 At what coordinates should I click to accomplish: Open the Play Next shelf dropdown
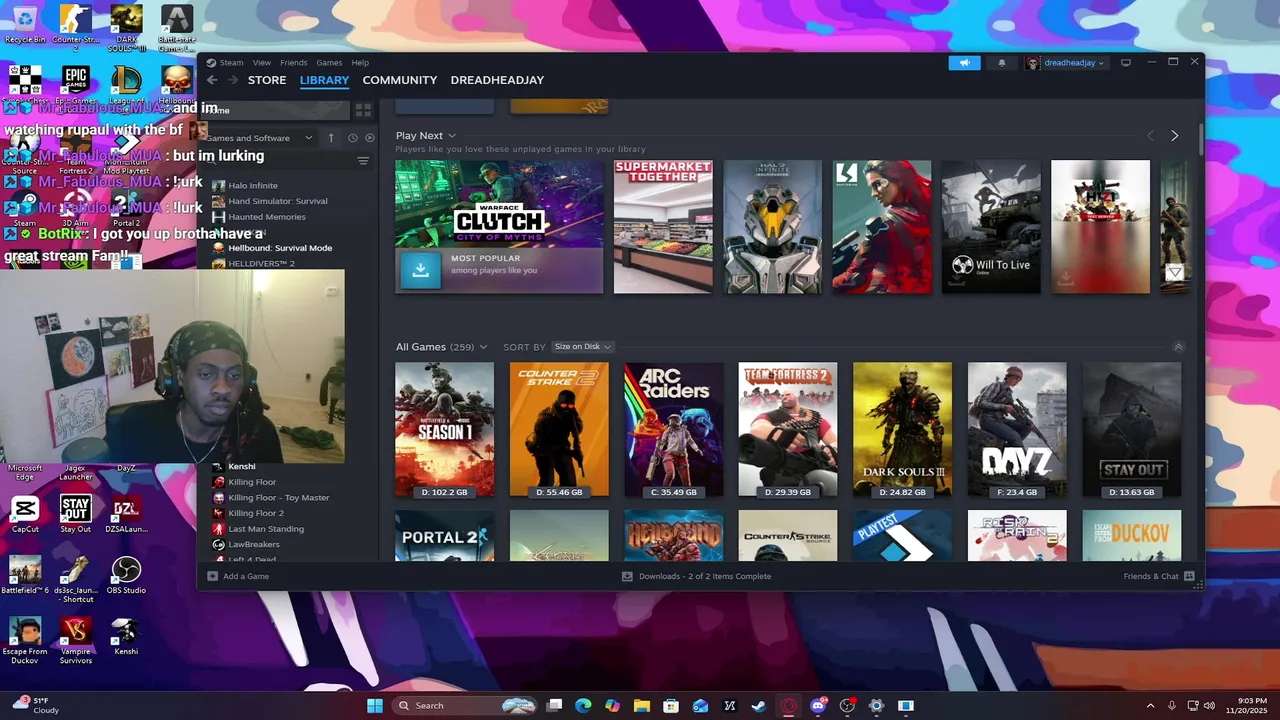point(452,135)
